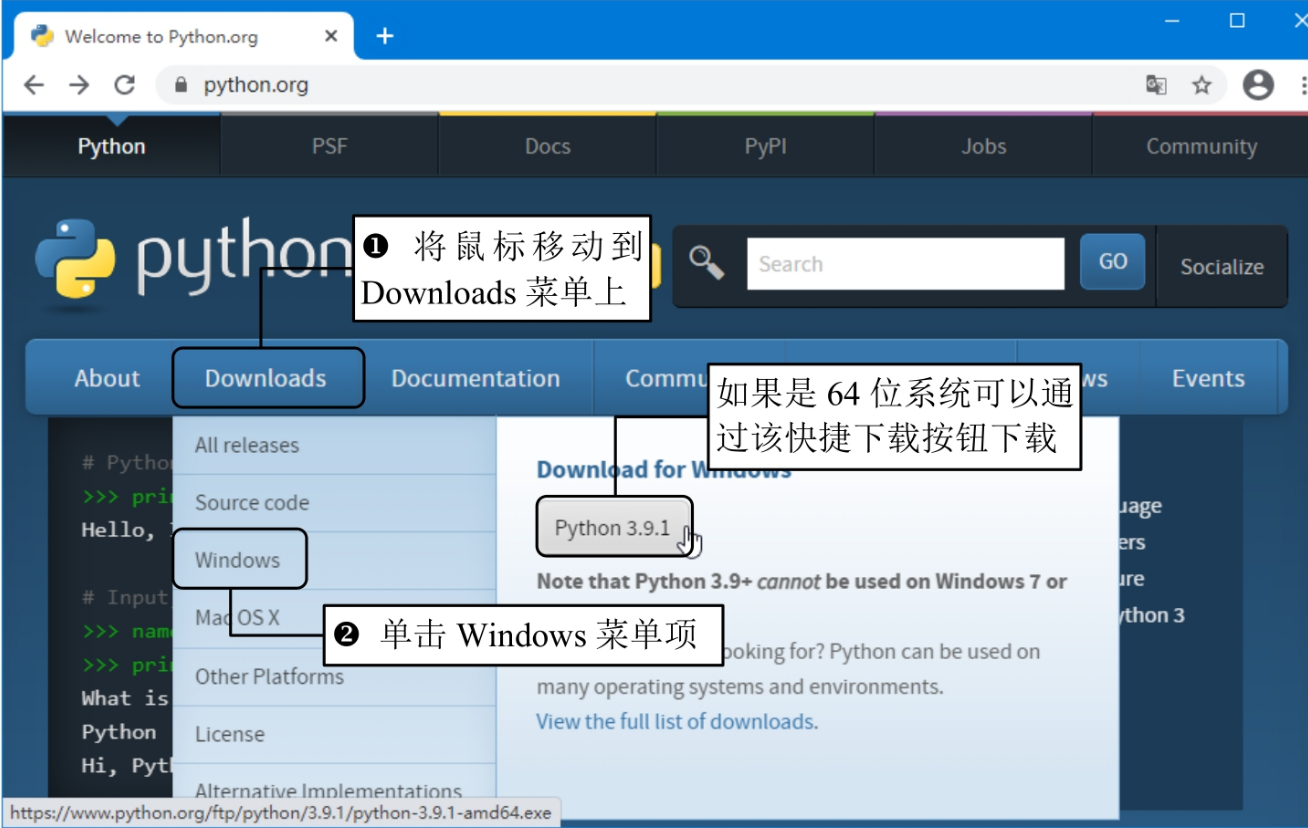Screen dimensions: 1308x828
Task: Open the user profile avatar
Action: [1258, 85]
